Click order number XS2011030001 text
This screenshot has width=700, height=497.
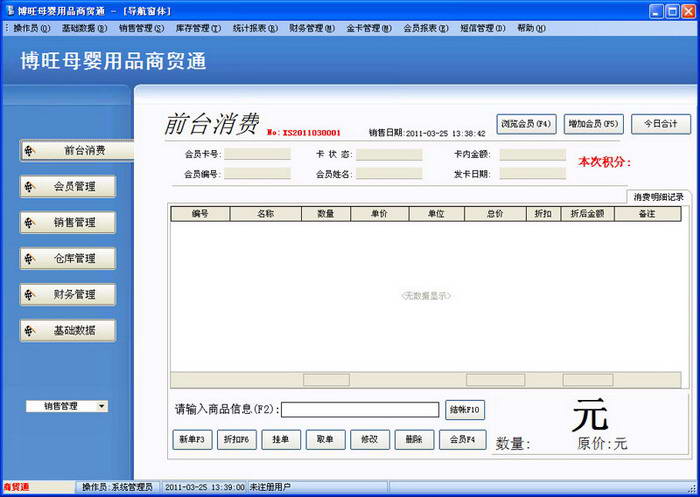tap(311, 133)
